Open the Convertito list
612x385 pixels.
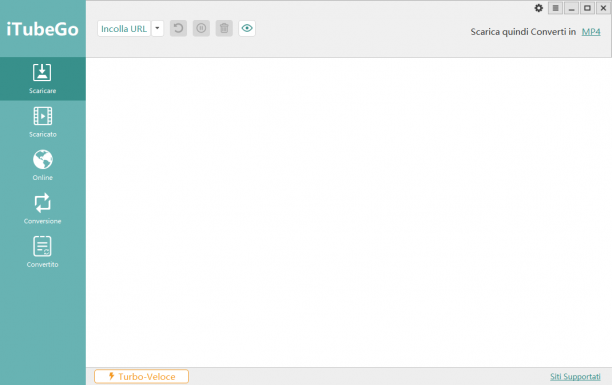point(43,252)
